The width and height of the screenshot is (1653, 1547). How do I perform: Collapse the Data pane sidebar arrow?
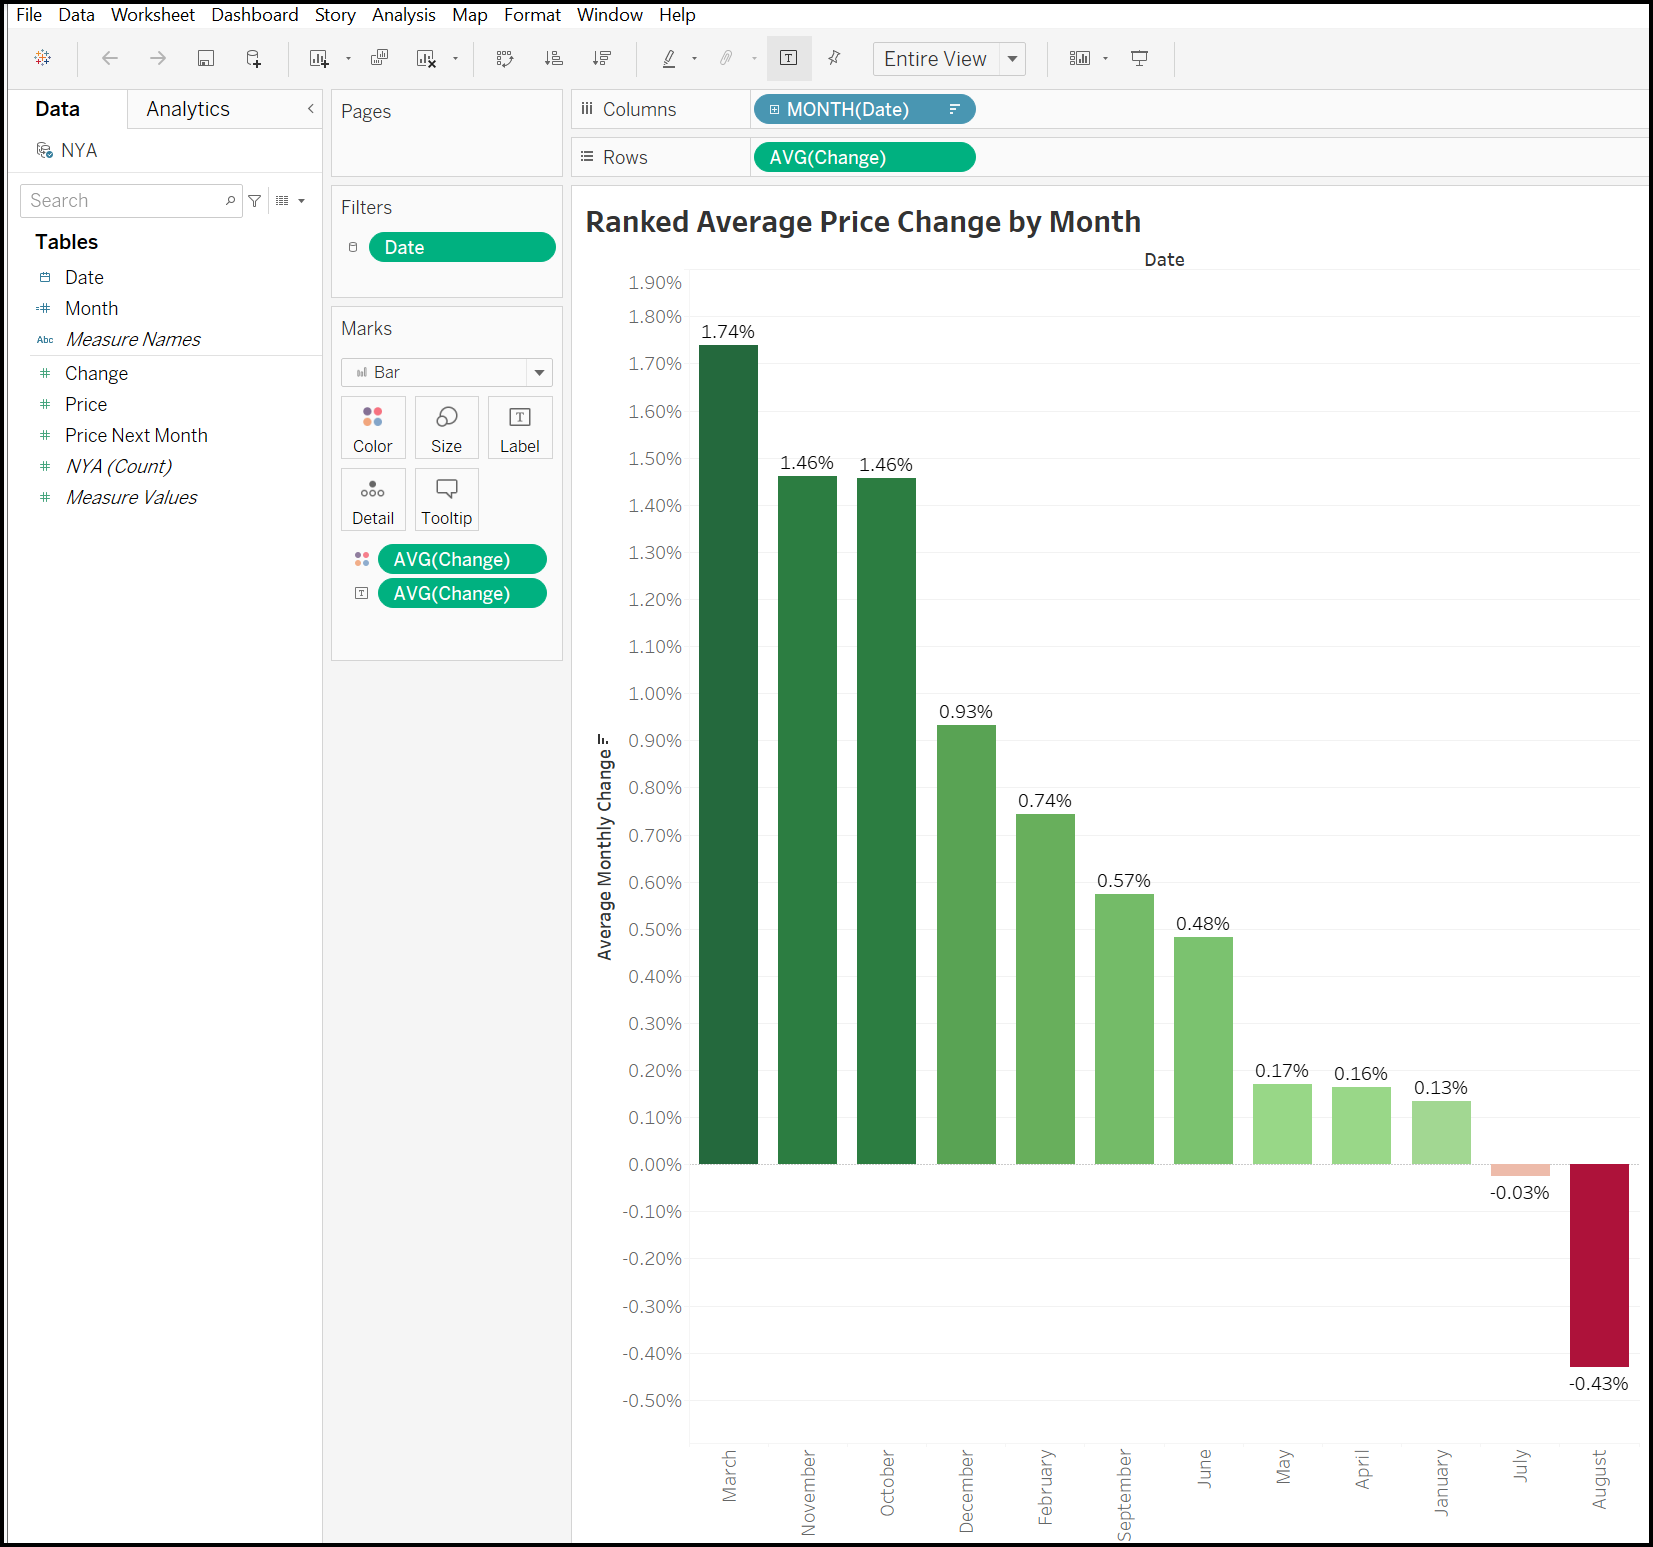[310, 109]
